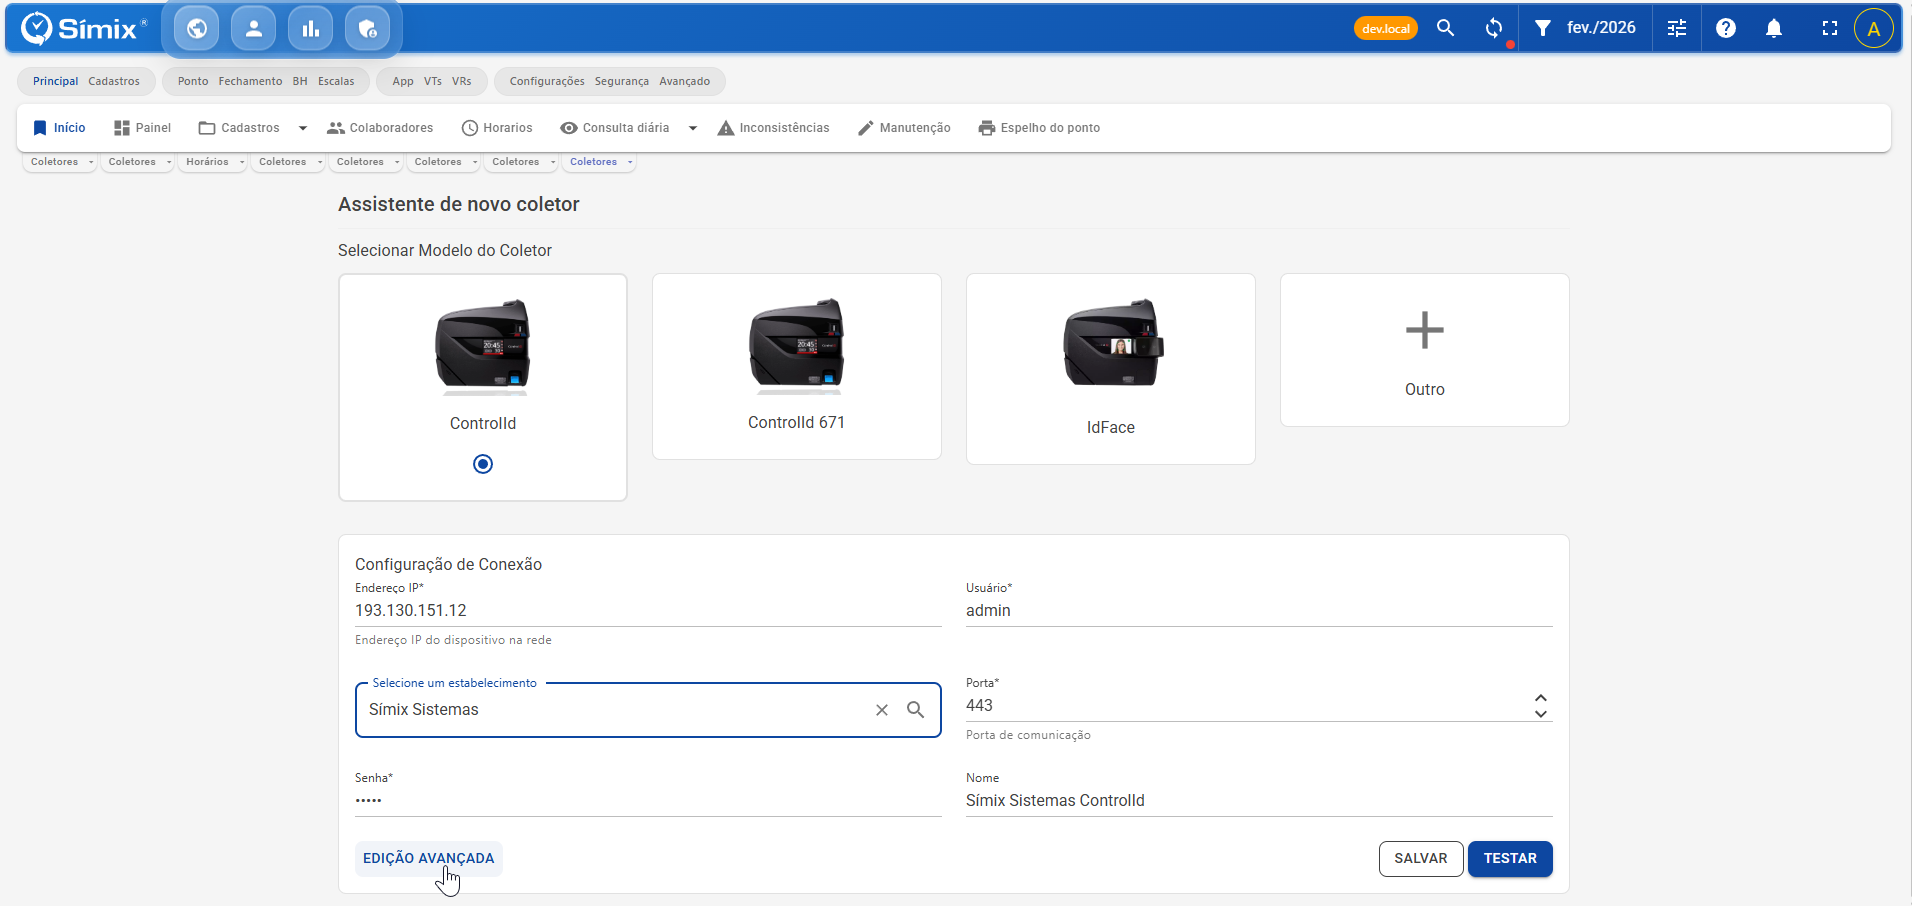Open dropdown arrow on Horários page tab
This screenshot has height=906, width=1912.
pyautogui.click(x=241, y=162)
